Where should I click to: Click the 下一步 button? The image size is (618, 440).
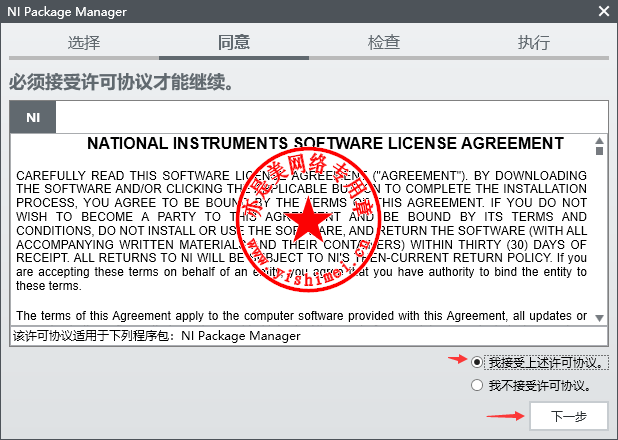(x=569, y=416)
